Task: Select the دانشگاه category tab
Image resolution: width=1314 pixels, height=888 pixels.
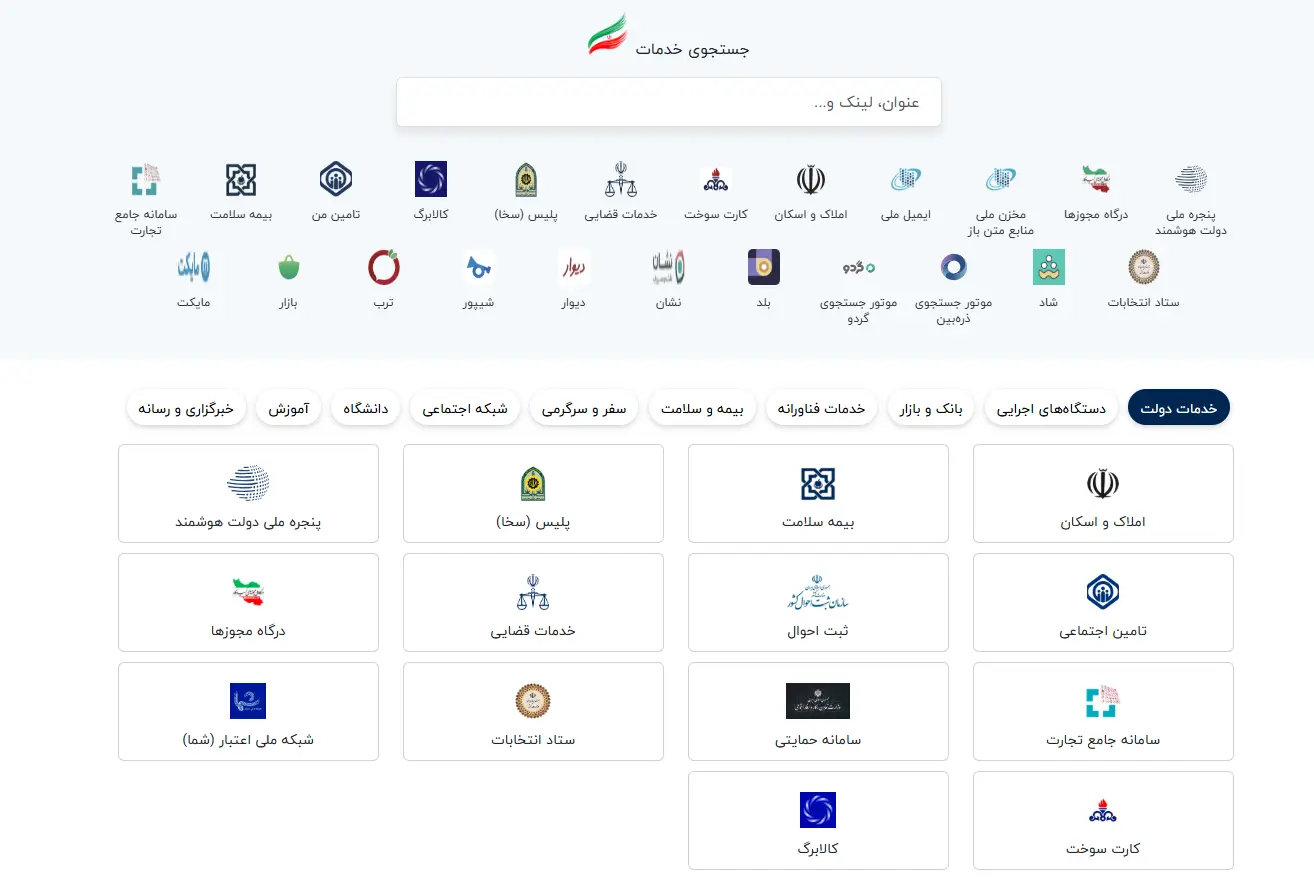Action: click(x=366, y=408)
